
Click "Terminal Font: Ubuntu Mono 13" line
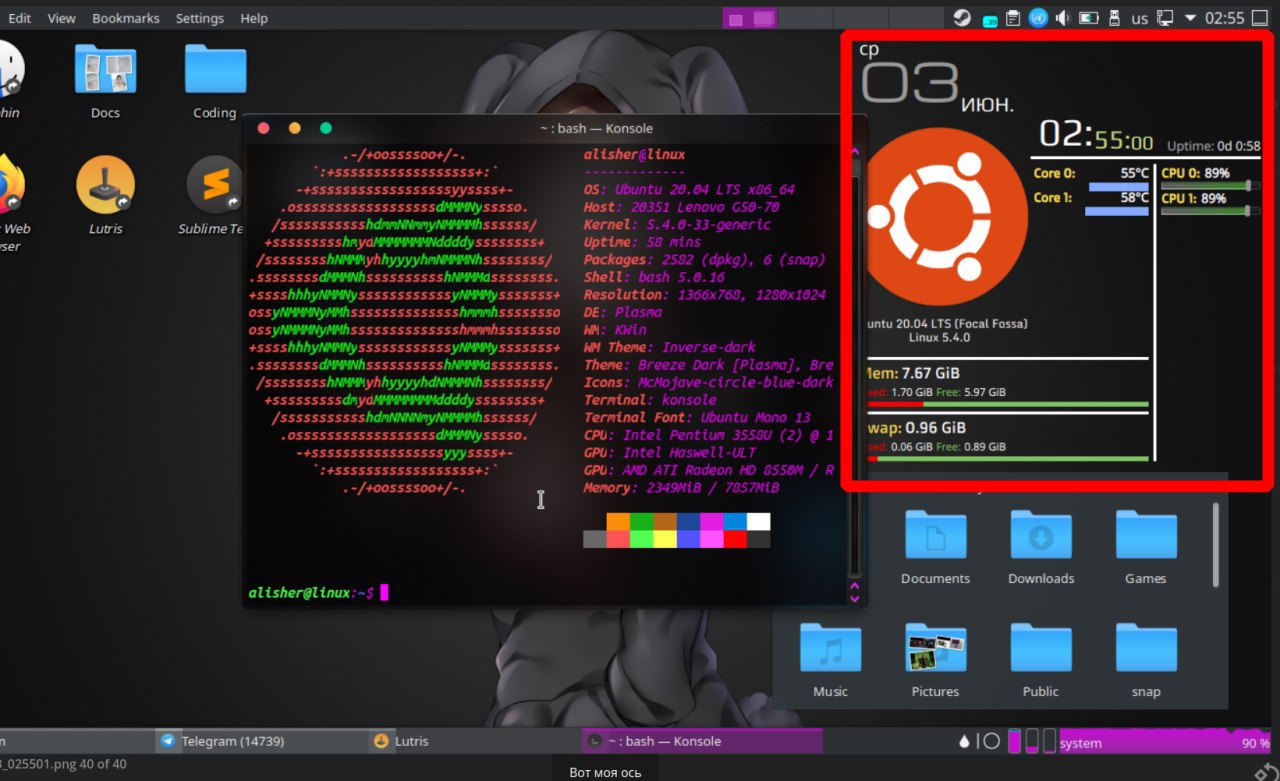[x=697, y=417]
